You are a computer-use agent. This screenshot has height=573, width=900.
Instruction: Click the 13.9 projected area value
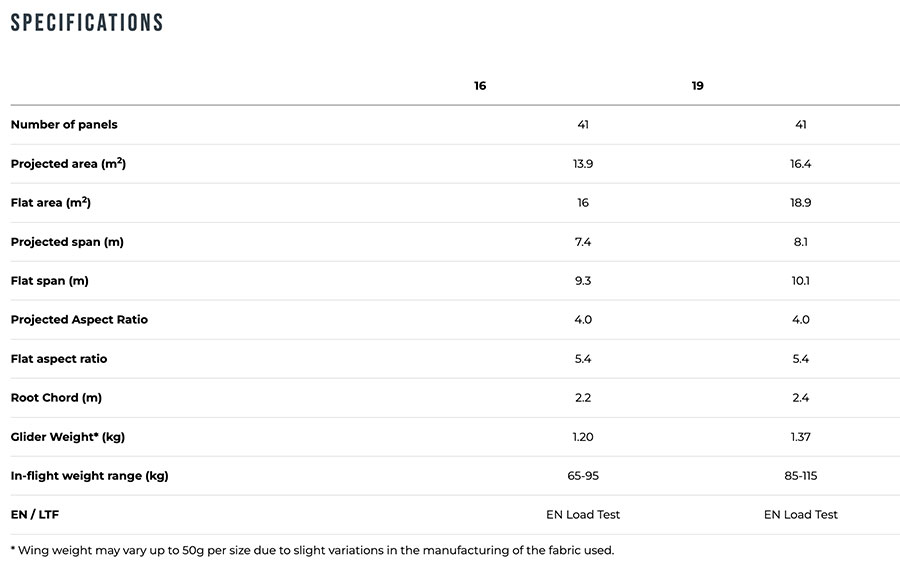click(583, 164)
